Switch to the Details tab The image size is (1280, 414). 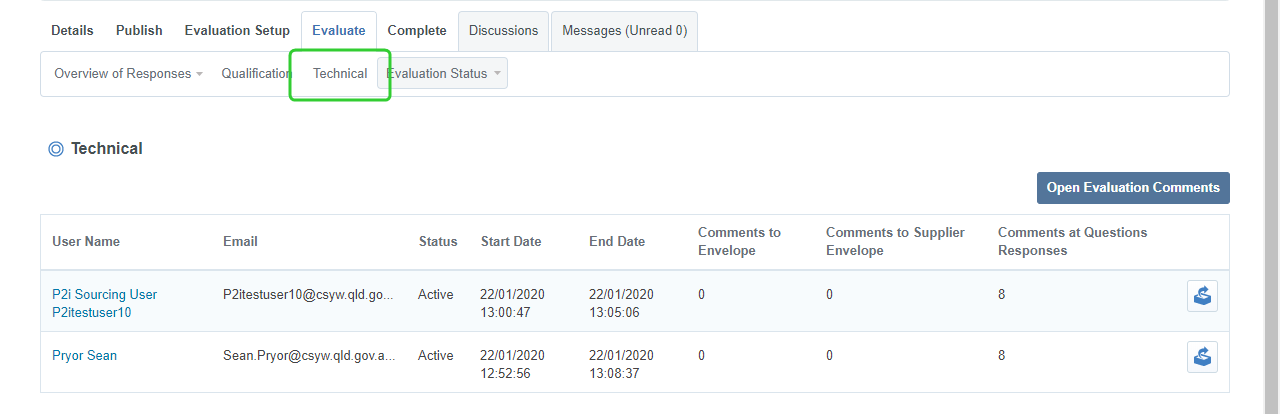click(72, 31)
